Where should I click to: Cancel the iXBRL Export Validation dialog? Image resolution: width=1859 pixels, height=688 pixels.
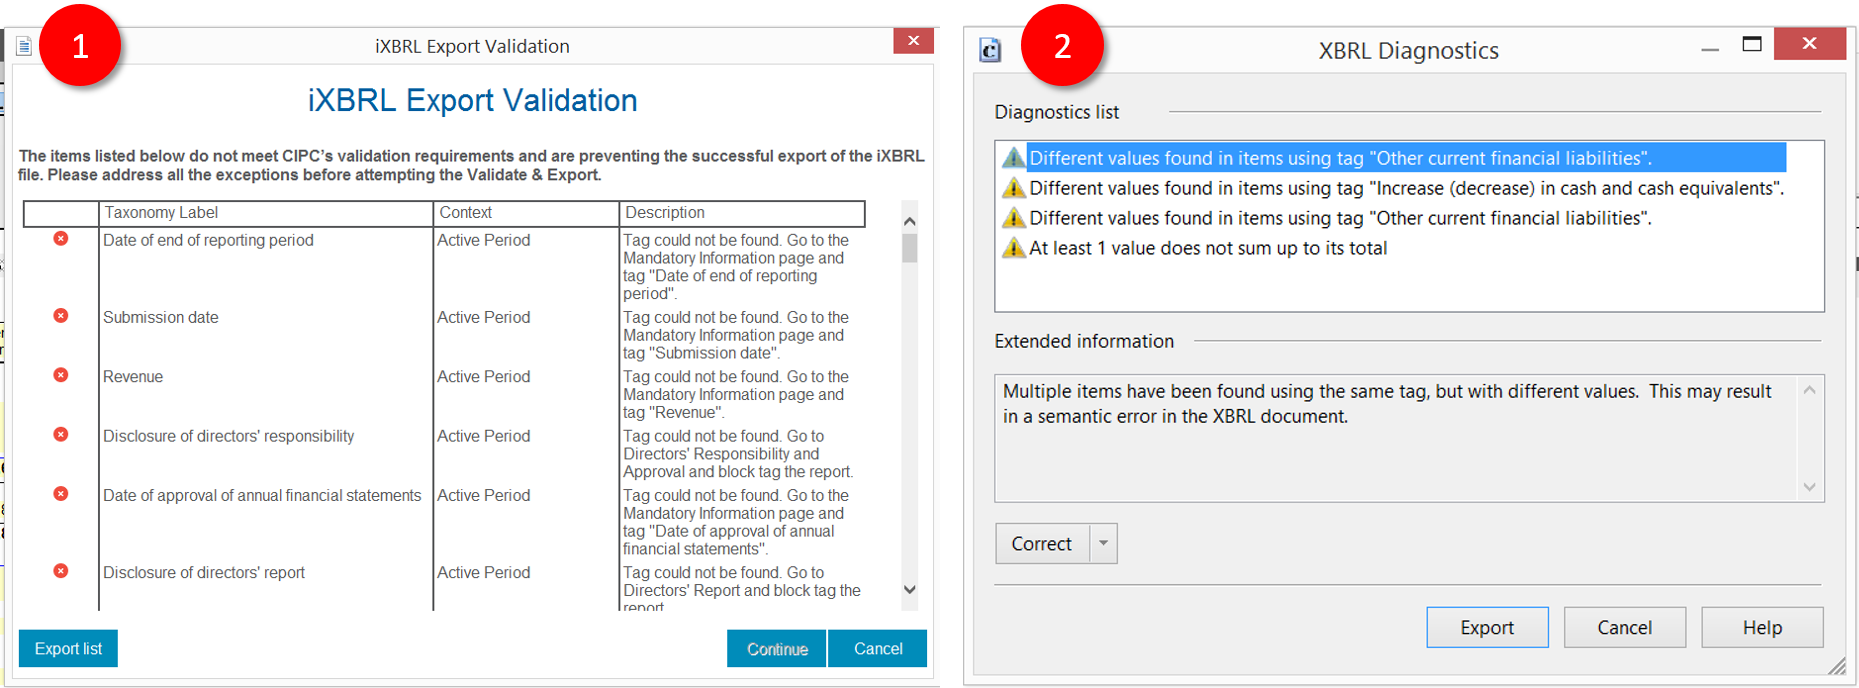point(877,649)
